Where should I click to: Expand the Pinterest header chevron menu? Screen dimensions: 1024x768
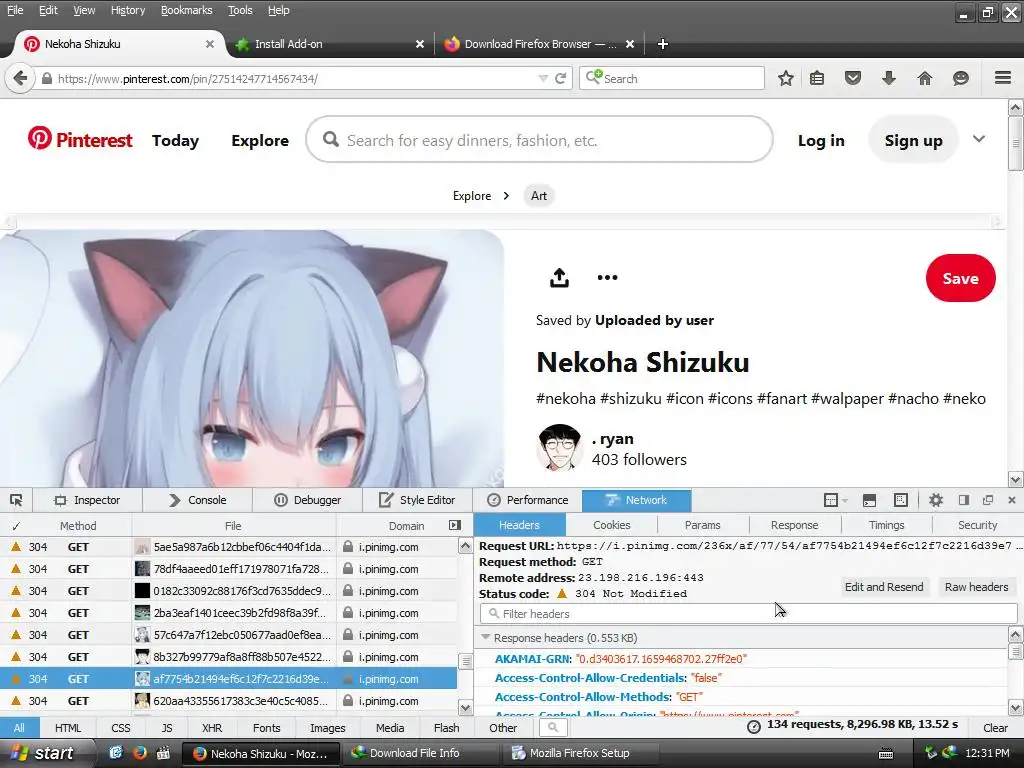tap(978, 139)
